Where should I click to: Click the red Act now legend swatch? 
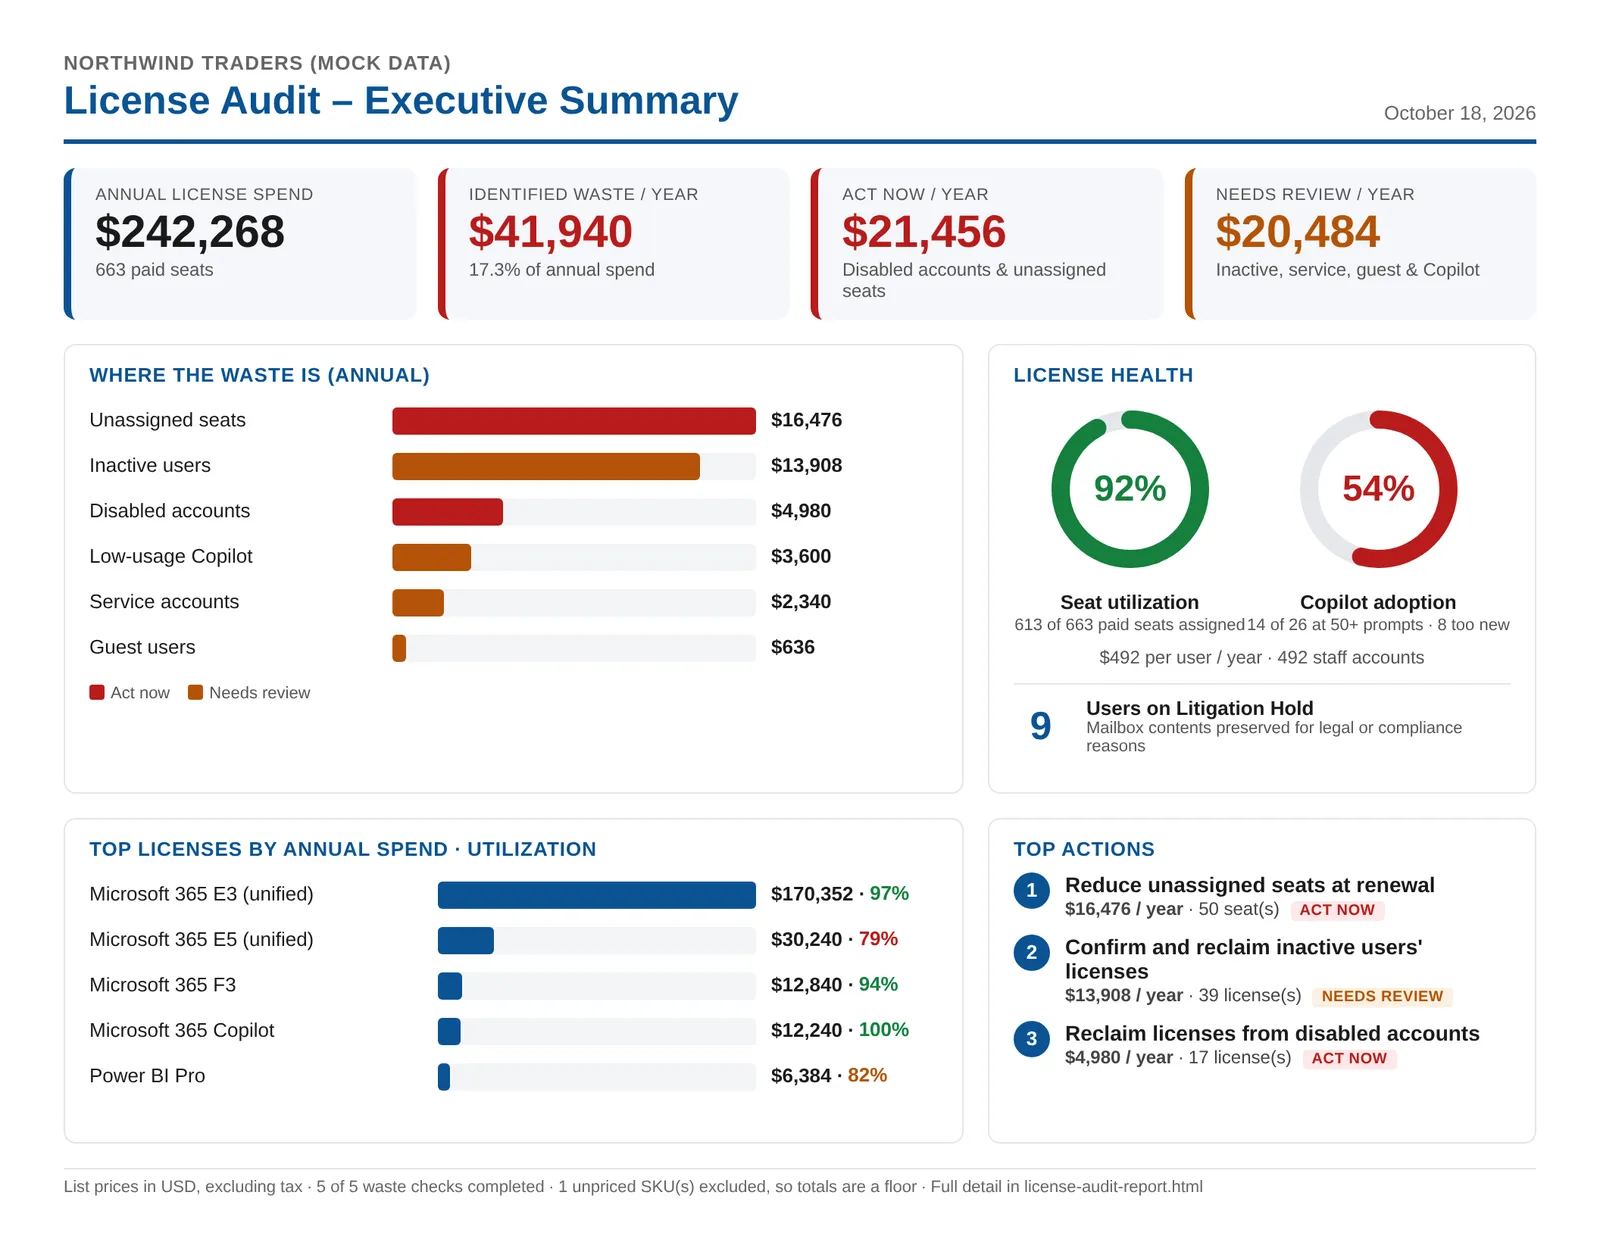click(x=97, y=692)
